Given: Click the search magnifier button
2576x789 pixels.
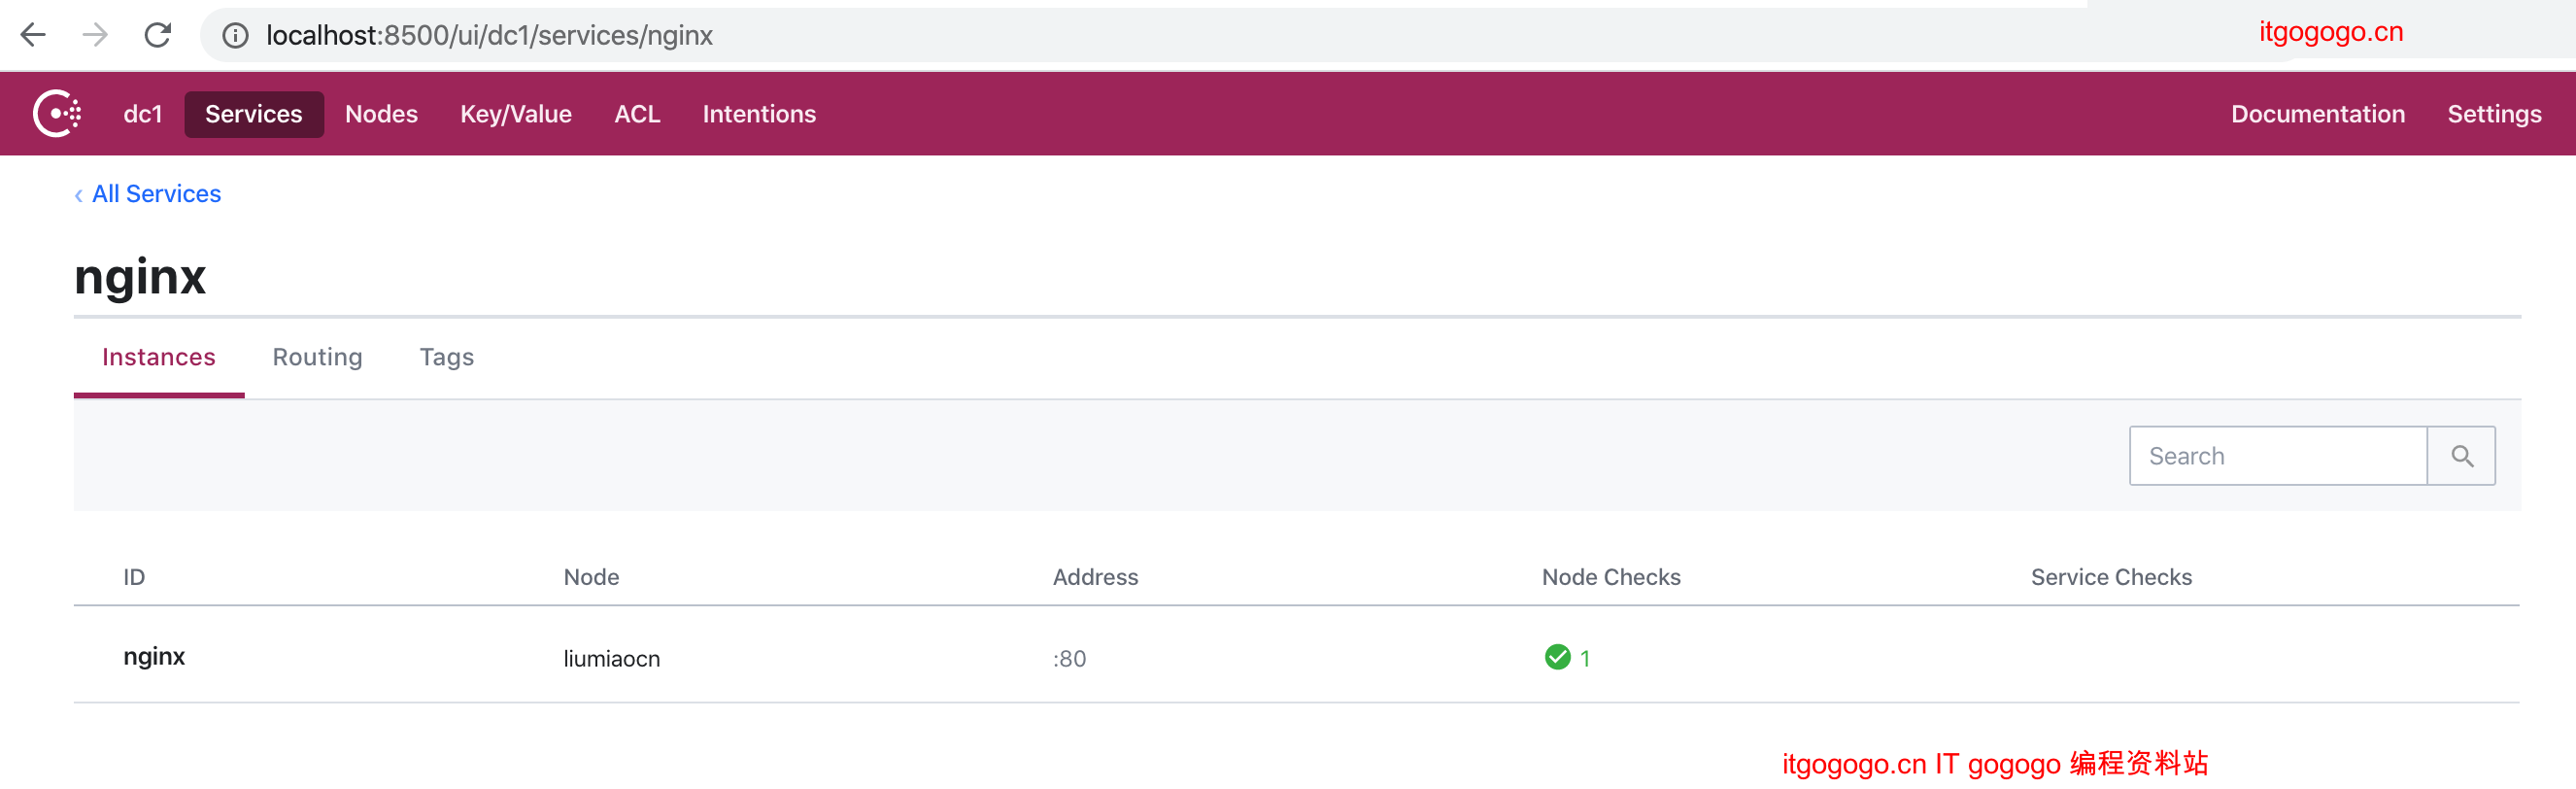Looking at the screenshot, I should click(2461, 456).
